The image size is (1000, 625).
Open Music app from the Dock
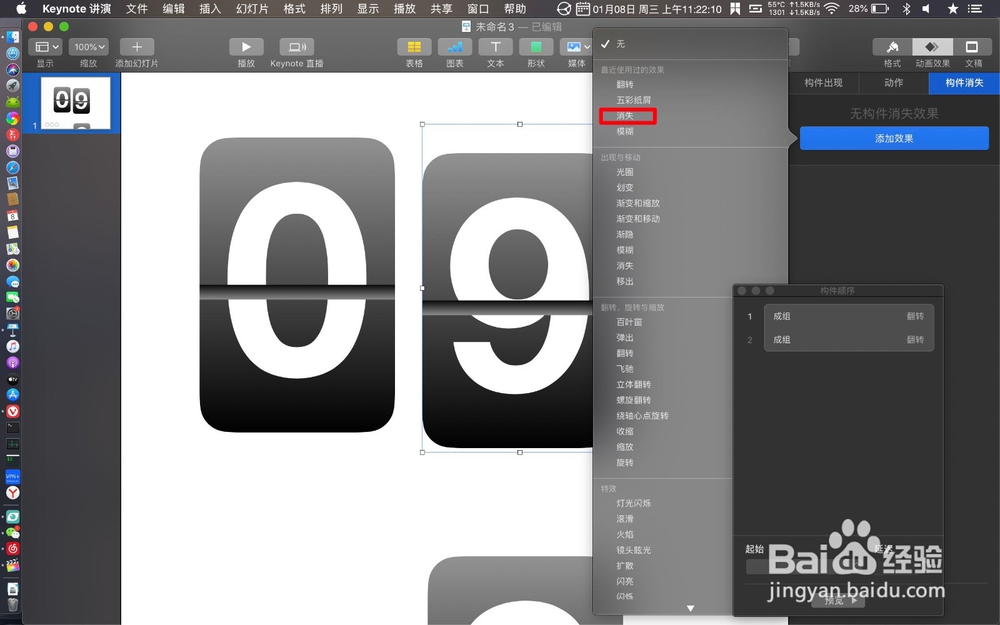coord(13,346)
